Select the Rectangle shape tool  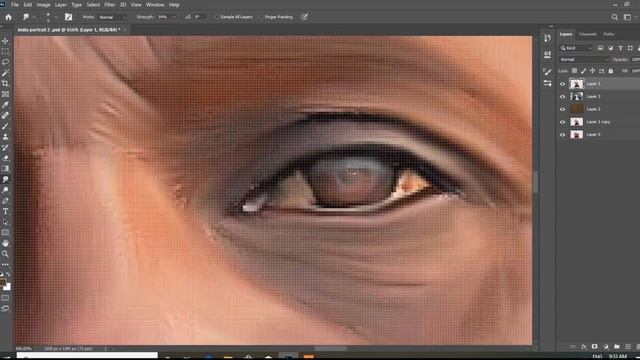[x=5, y=233]
